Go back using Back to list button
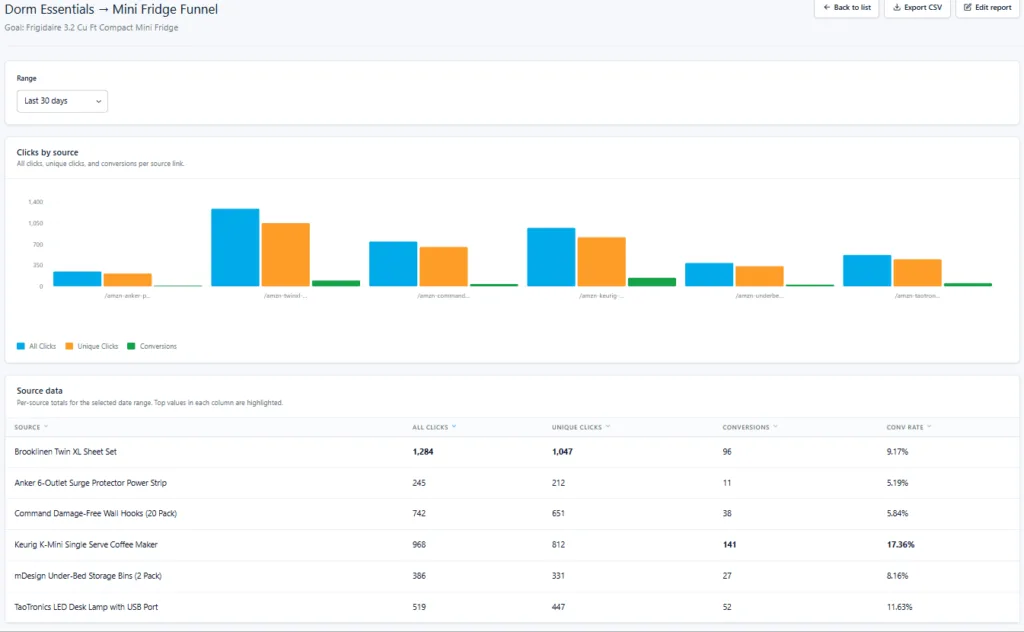 point(846,8)
